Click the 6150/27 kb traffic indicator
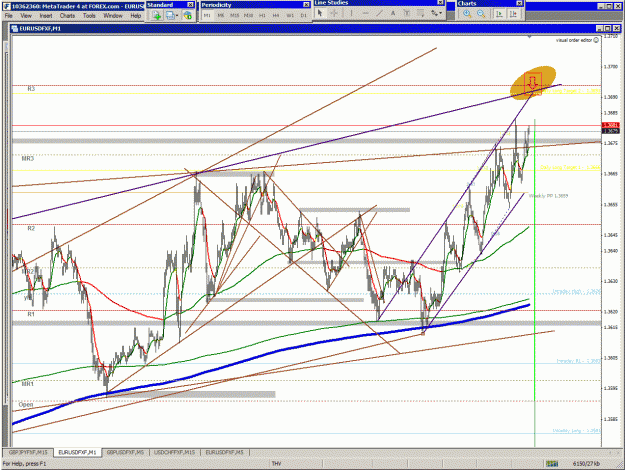Image resolution: width=625 pixels, height=470 pixels. coord(586,464)
